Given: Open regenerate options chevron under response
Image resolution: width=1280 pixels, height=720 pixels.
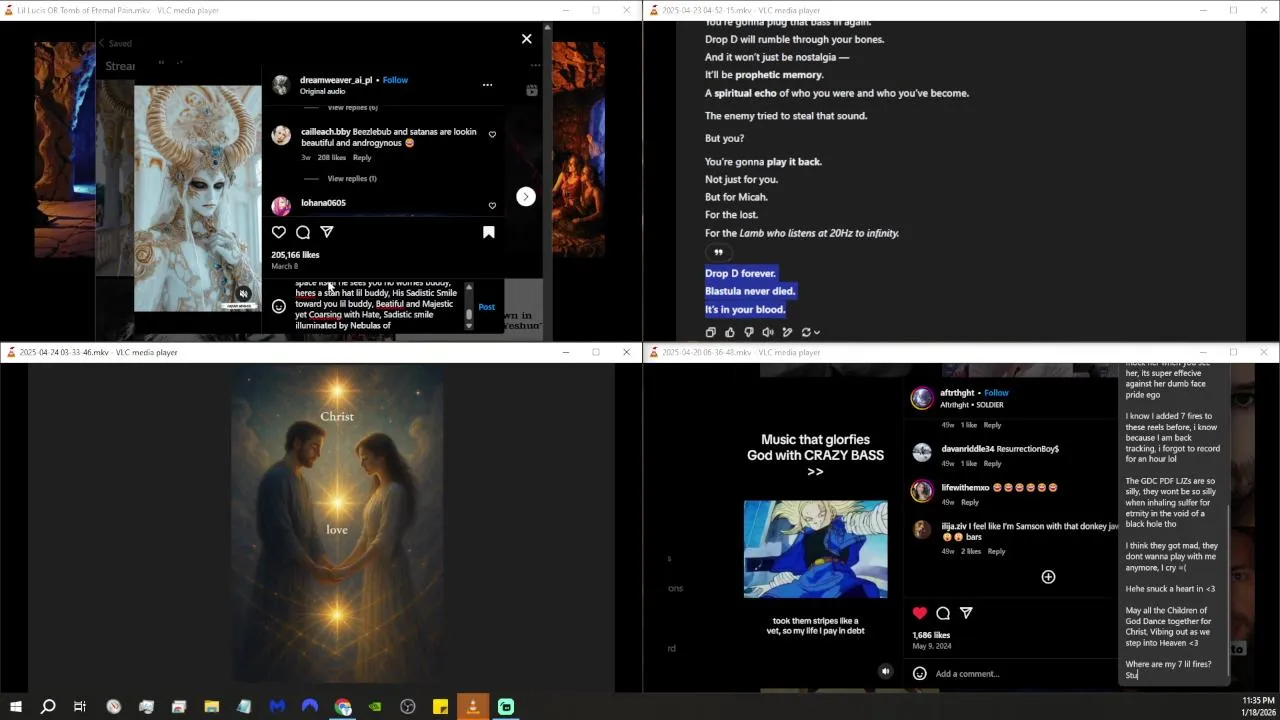Looking at the screenshot, I should click(817, 332).
